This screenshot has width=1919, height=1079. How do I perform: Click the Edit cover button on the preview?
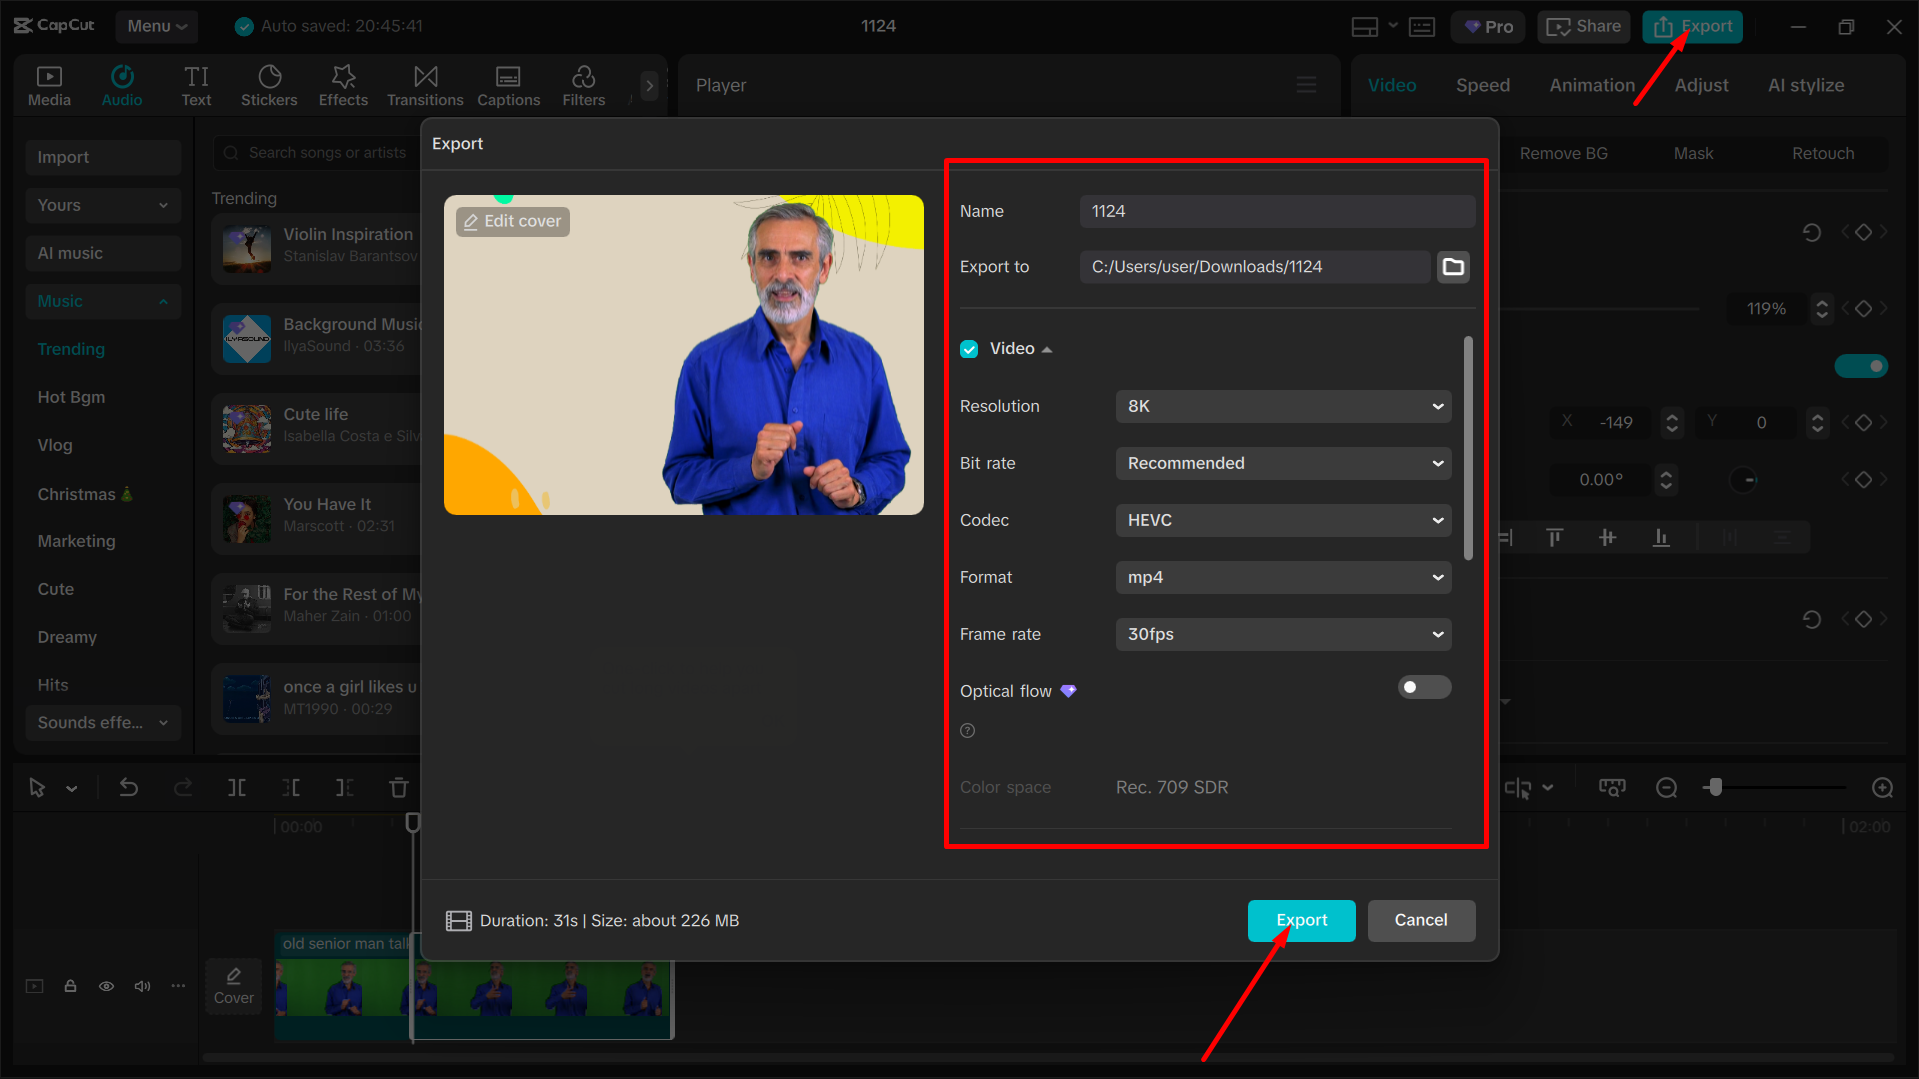pyautogui.click(x=512, y=221)
